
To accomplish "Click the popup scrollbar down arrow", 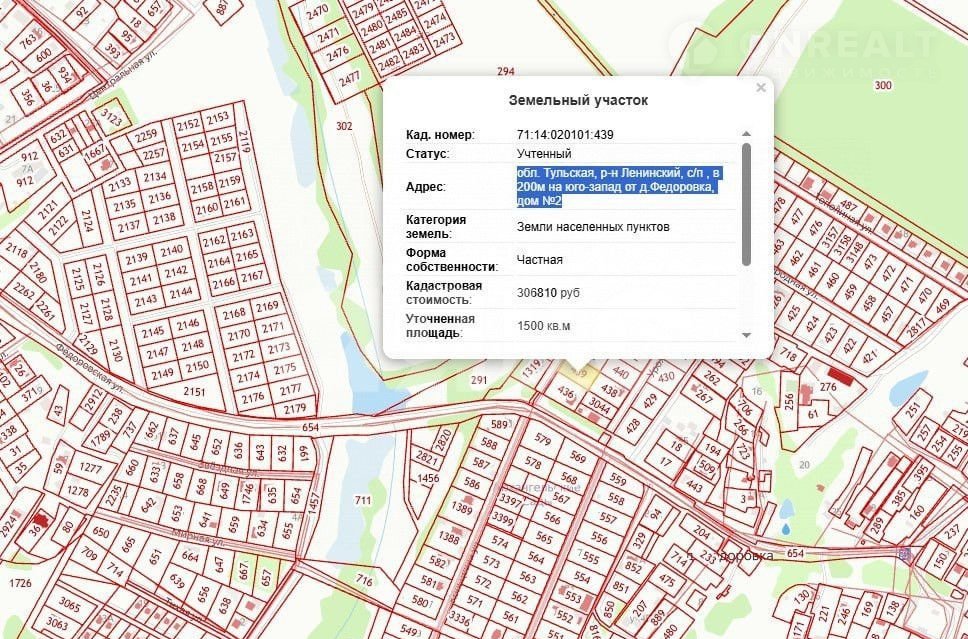I will (746, 335).
